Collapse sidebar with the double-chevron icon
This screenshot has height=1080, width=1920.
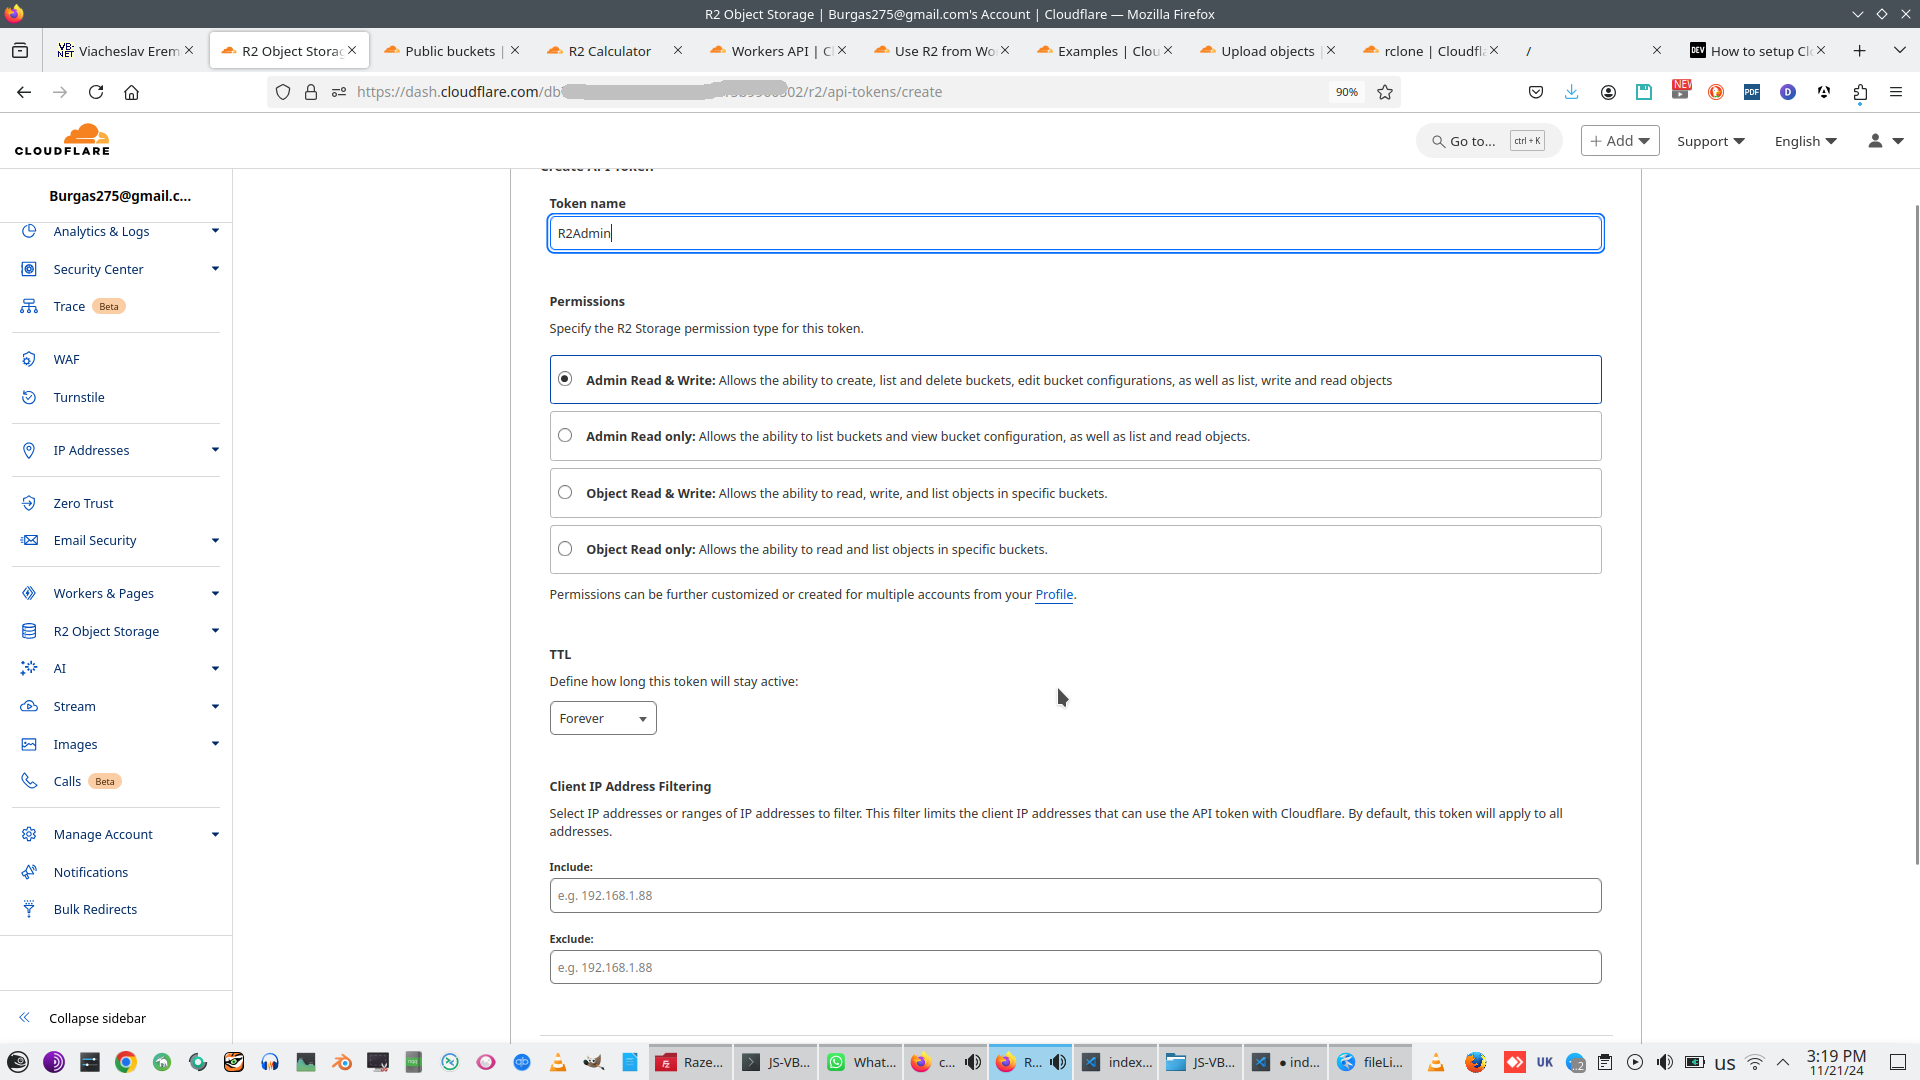(25, 1017)
